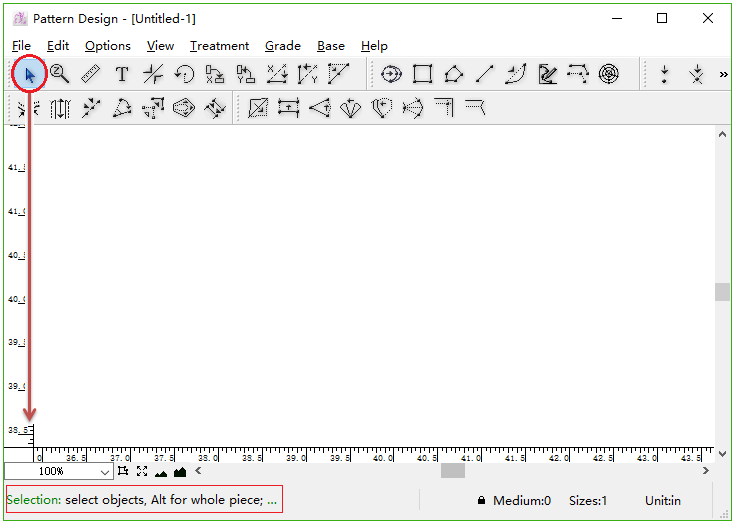This screenshot has height=526, width=735.
Task: Click the scroll right arrow button
Action: pos(706,470)
